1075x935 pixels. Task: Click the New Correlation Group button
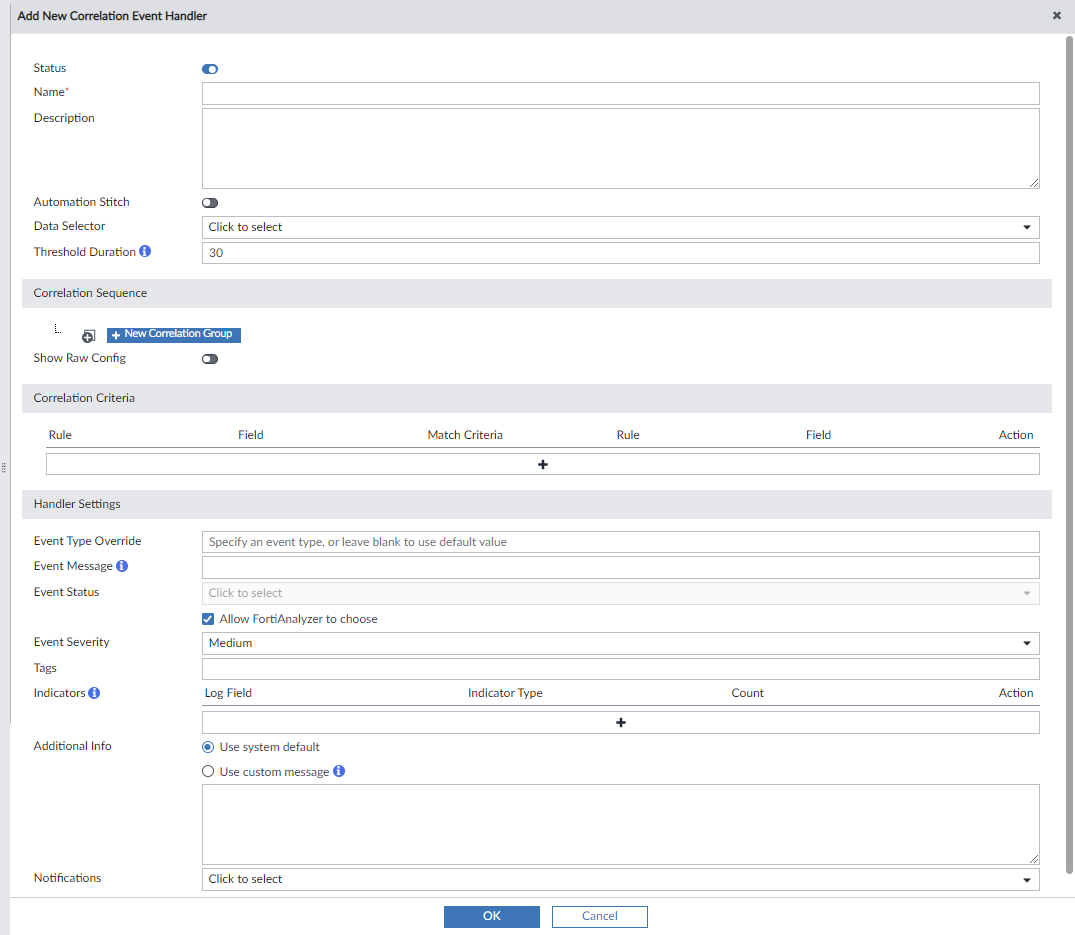[173, 335]
